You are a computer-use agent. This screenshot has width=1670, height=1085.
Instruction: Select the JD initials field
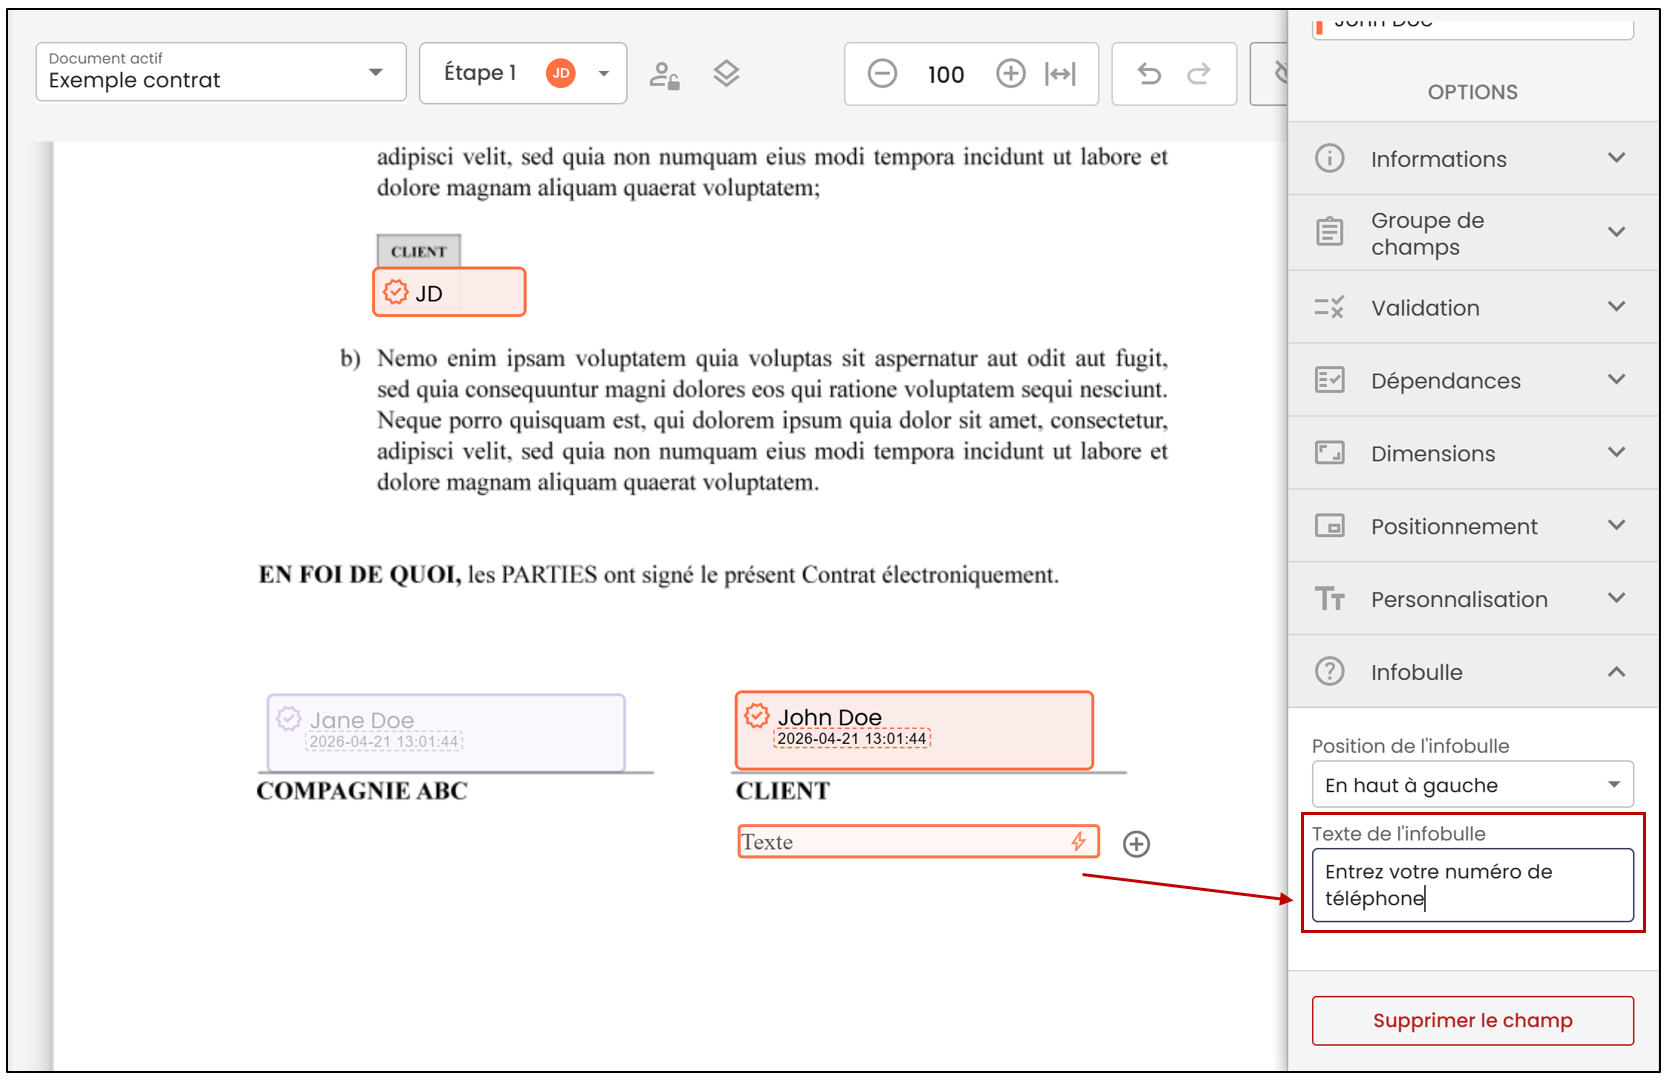(x=449, y=292)
